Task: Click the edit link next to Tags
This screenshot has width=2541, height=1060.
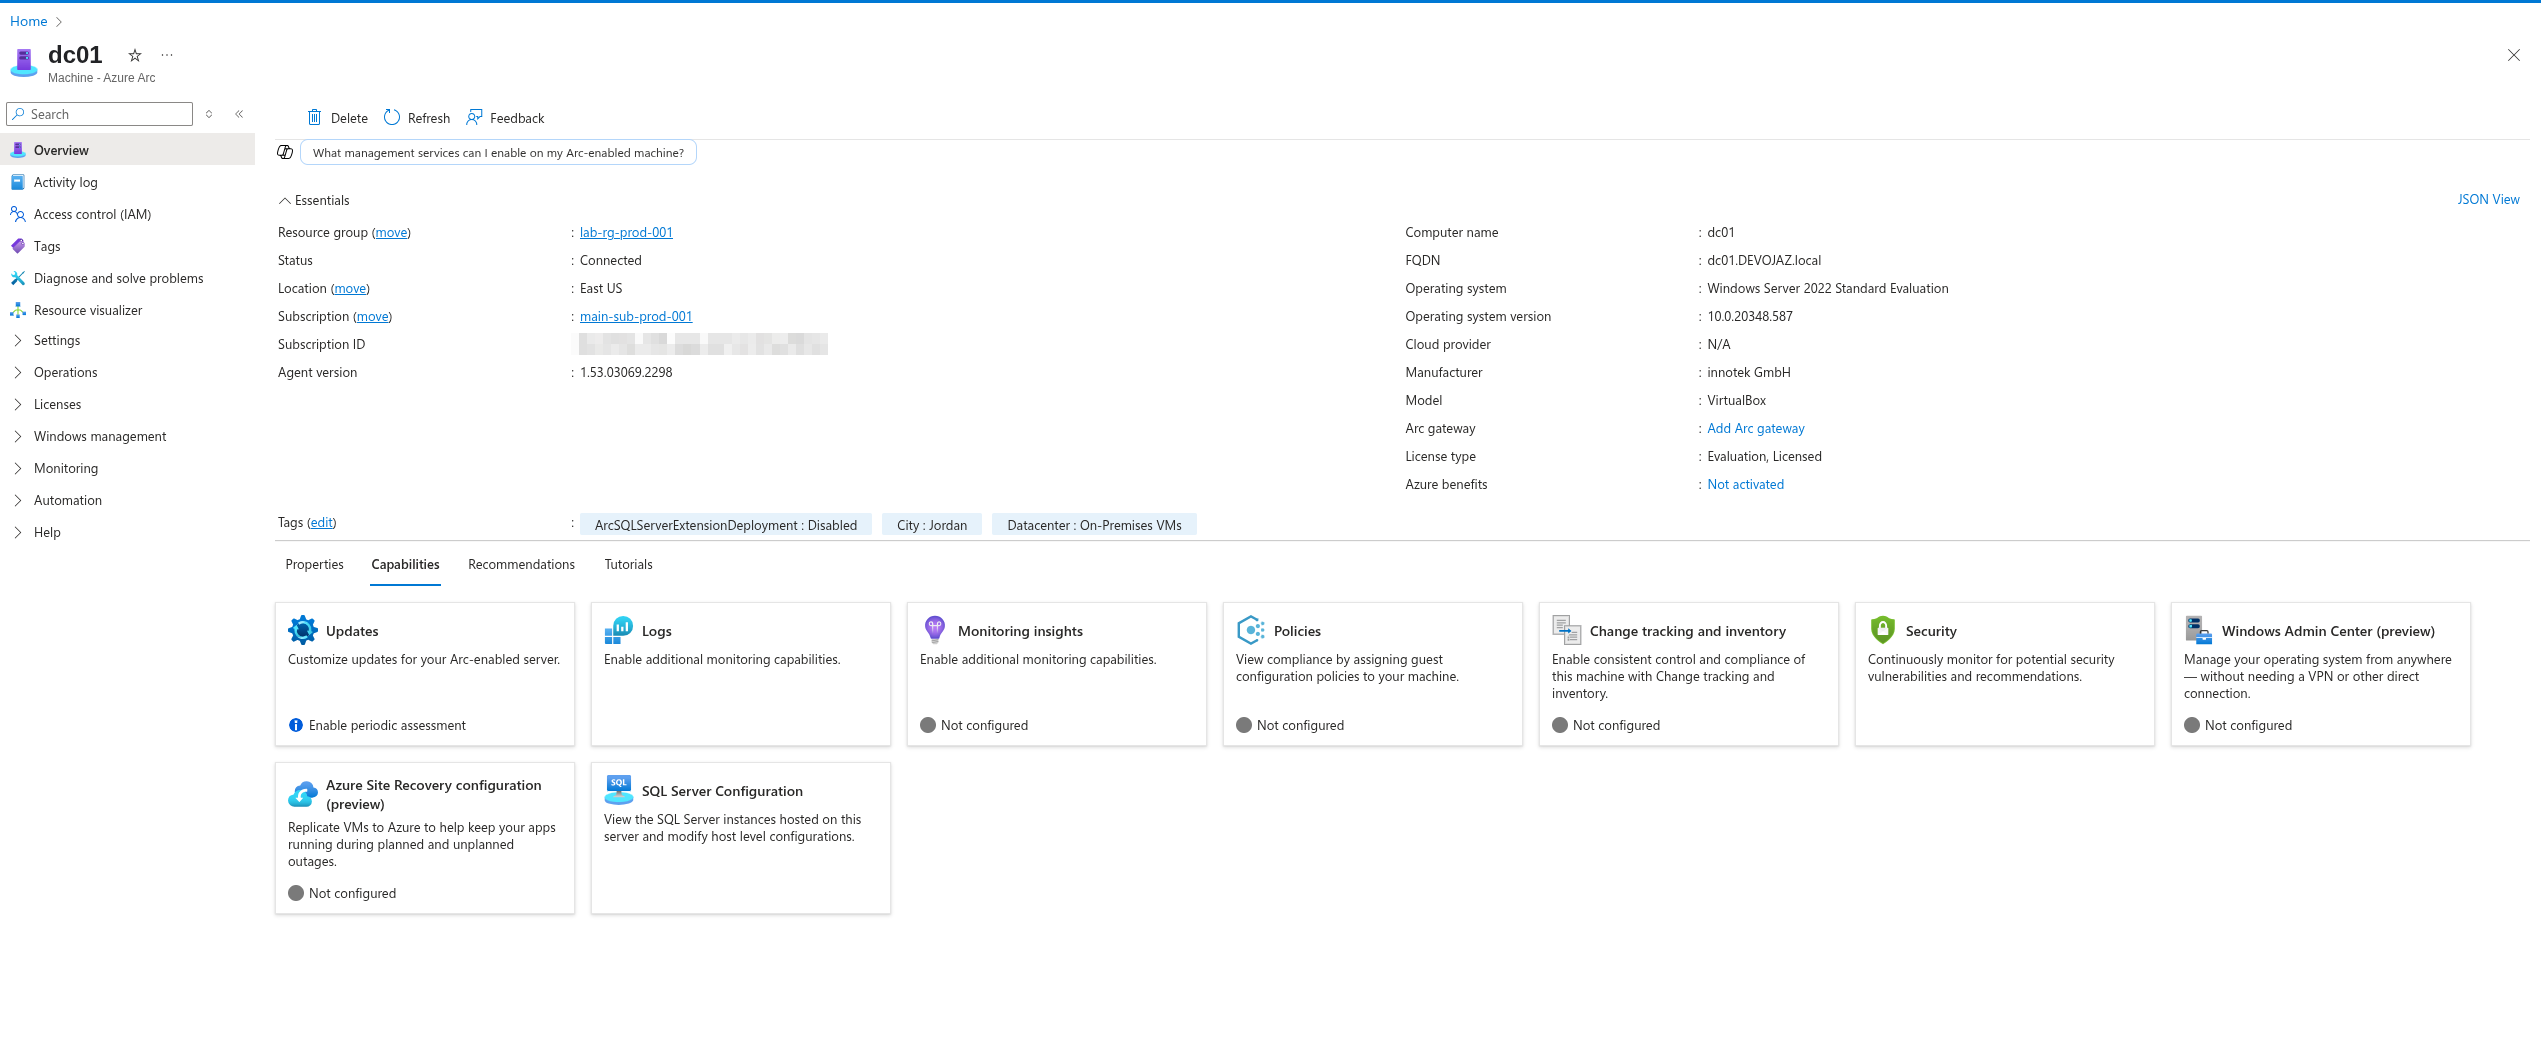Action: point(322,522)
